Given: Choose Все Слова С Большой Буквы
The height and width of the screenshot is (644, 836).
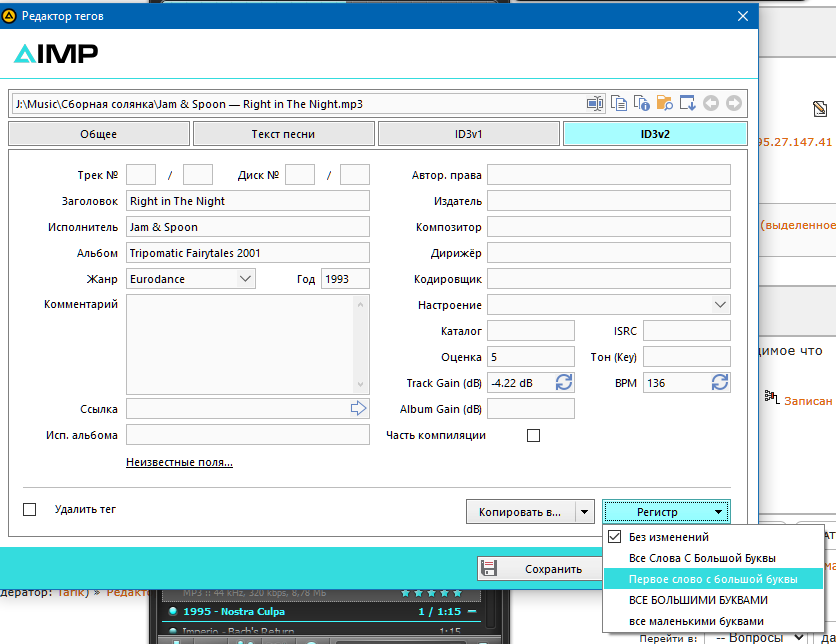Looking at the screenshot, I should click(713, 558).
